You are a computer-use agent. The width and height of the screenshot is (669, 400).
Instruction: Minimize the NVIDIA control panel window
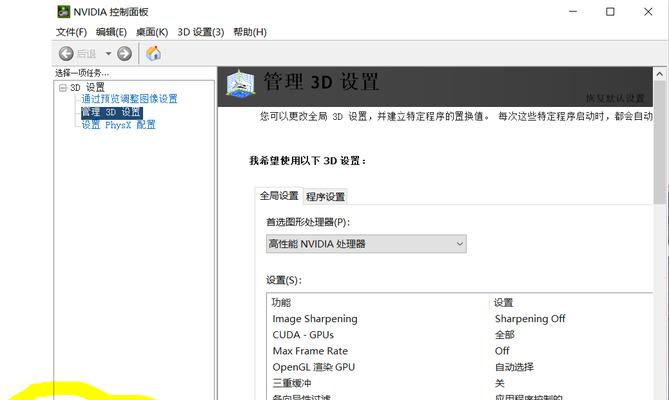coord(573,12)
